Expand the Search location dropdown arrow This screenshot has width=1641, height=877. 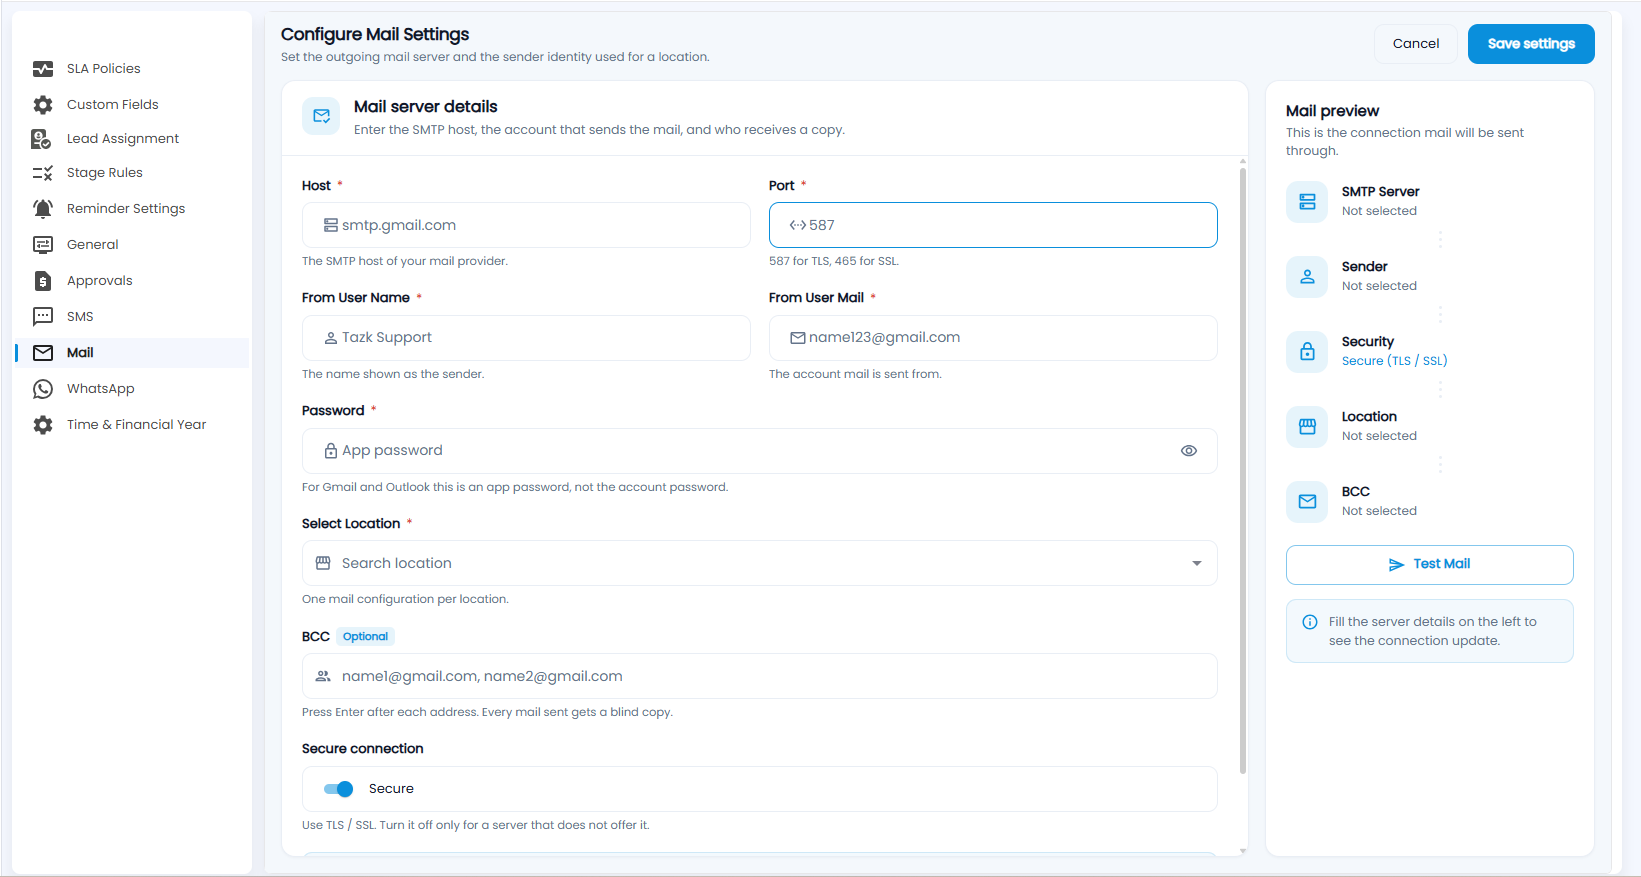click(x=1197, y=564)
